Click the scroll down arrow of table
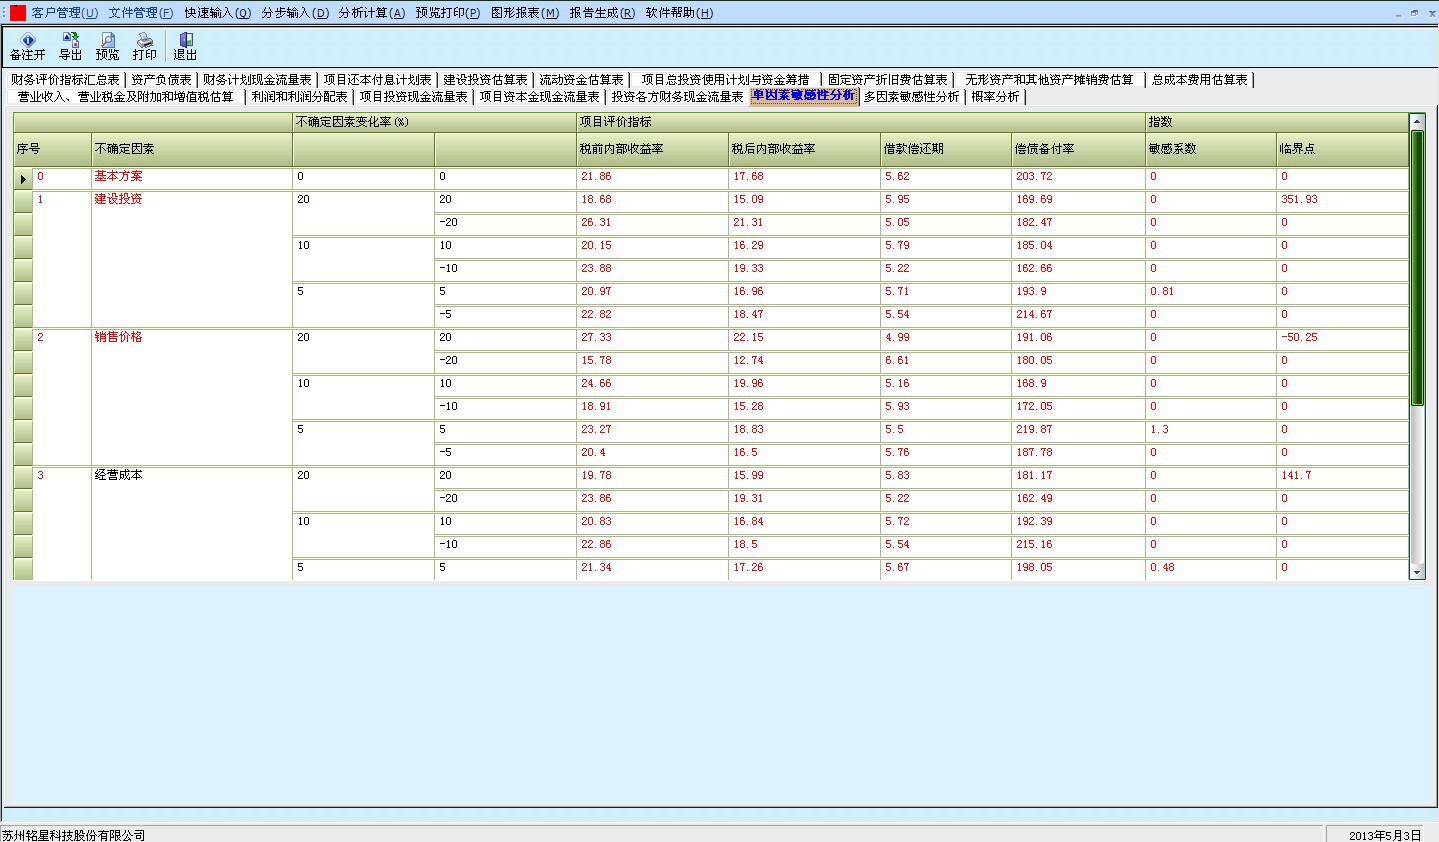1439x842 pixels. [1417, 572]
